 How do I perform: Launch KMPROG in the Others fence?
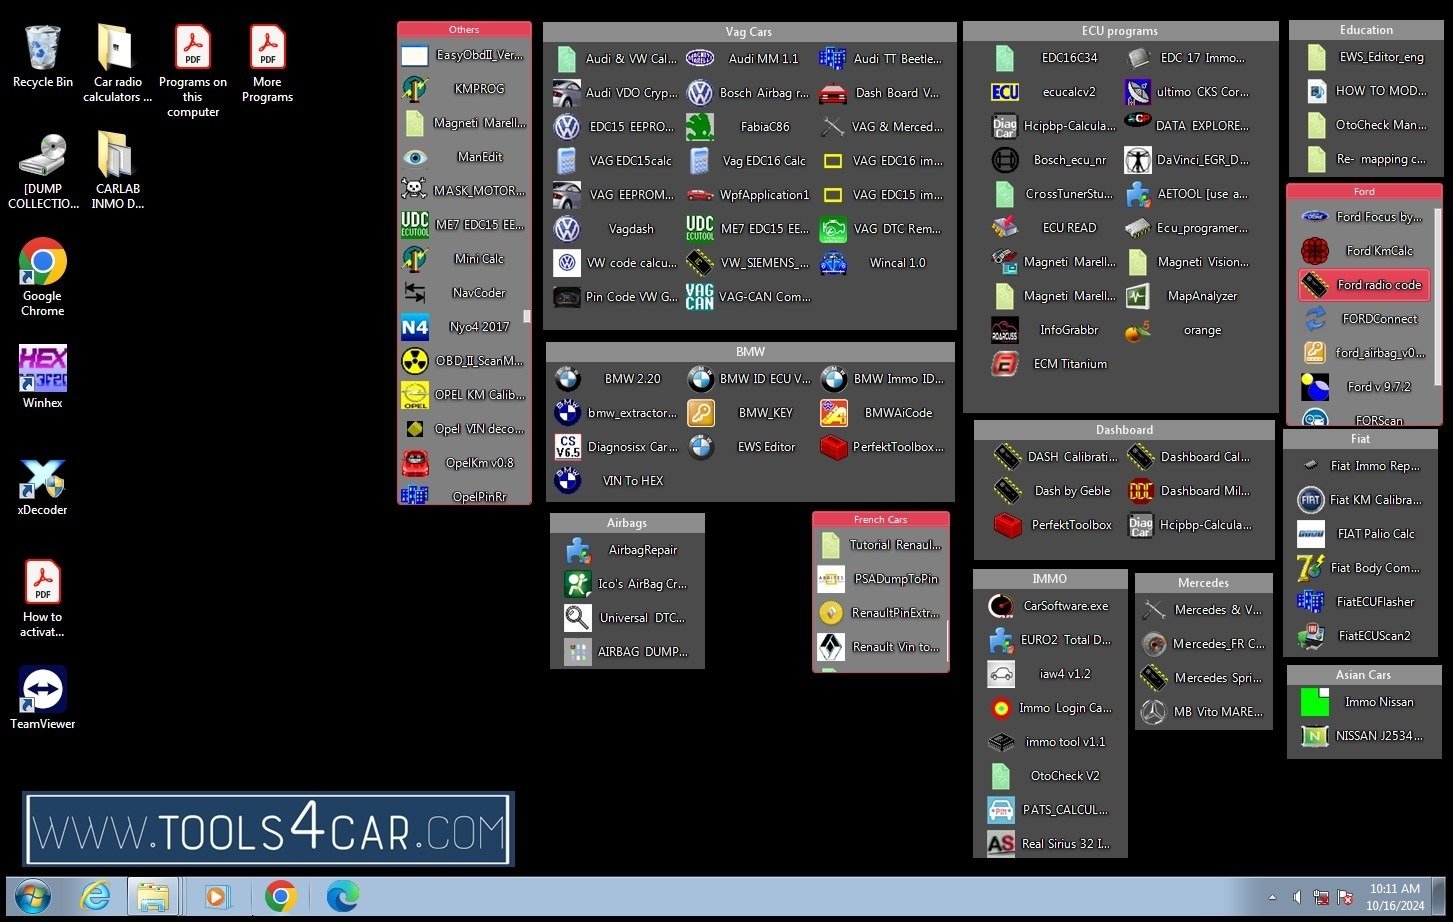click(x=462, y=89)
